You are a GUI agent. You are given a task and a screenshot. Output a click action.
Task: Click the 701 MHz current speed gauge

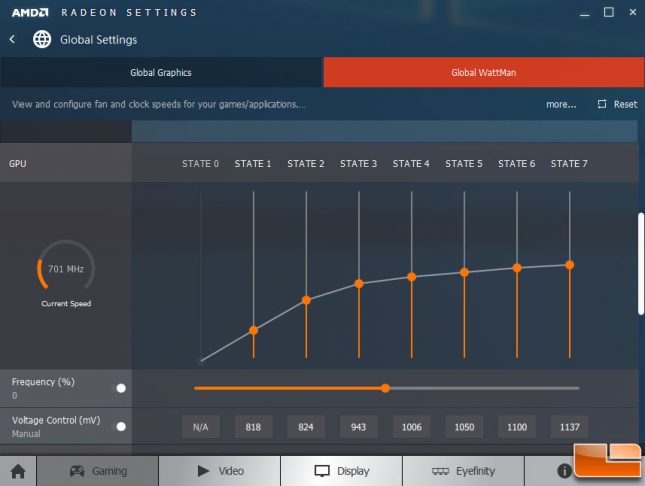click(x=66, y=267)
